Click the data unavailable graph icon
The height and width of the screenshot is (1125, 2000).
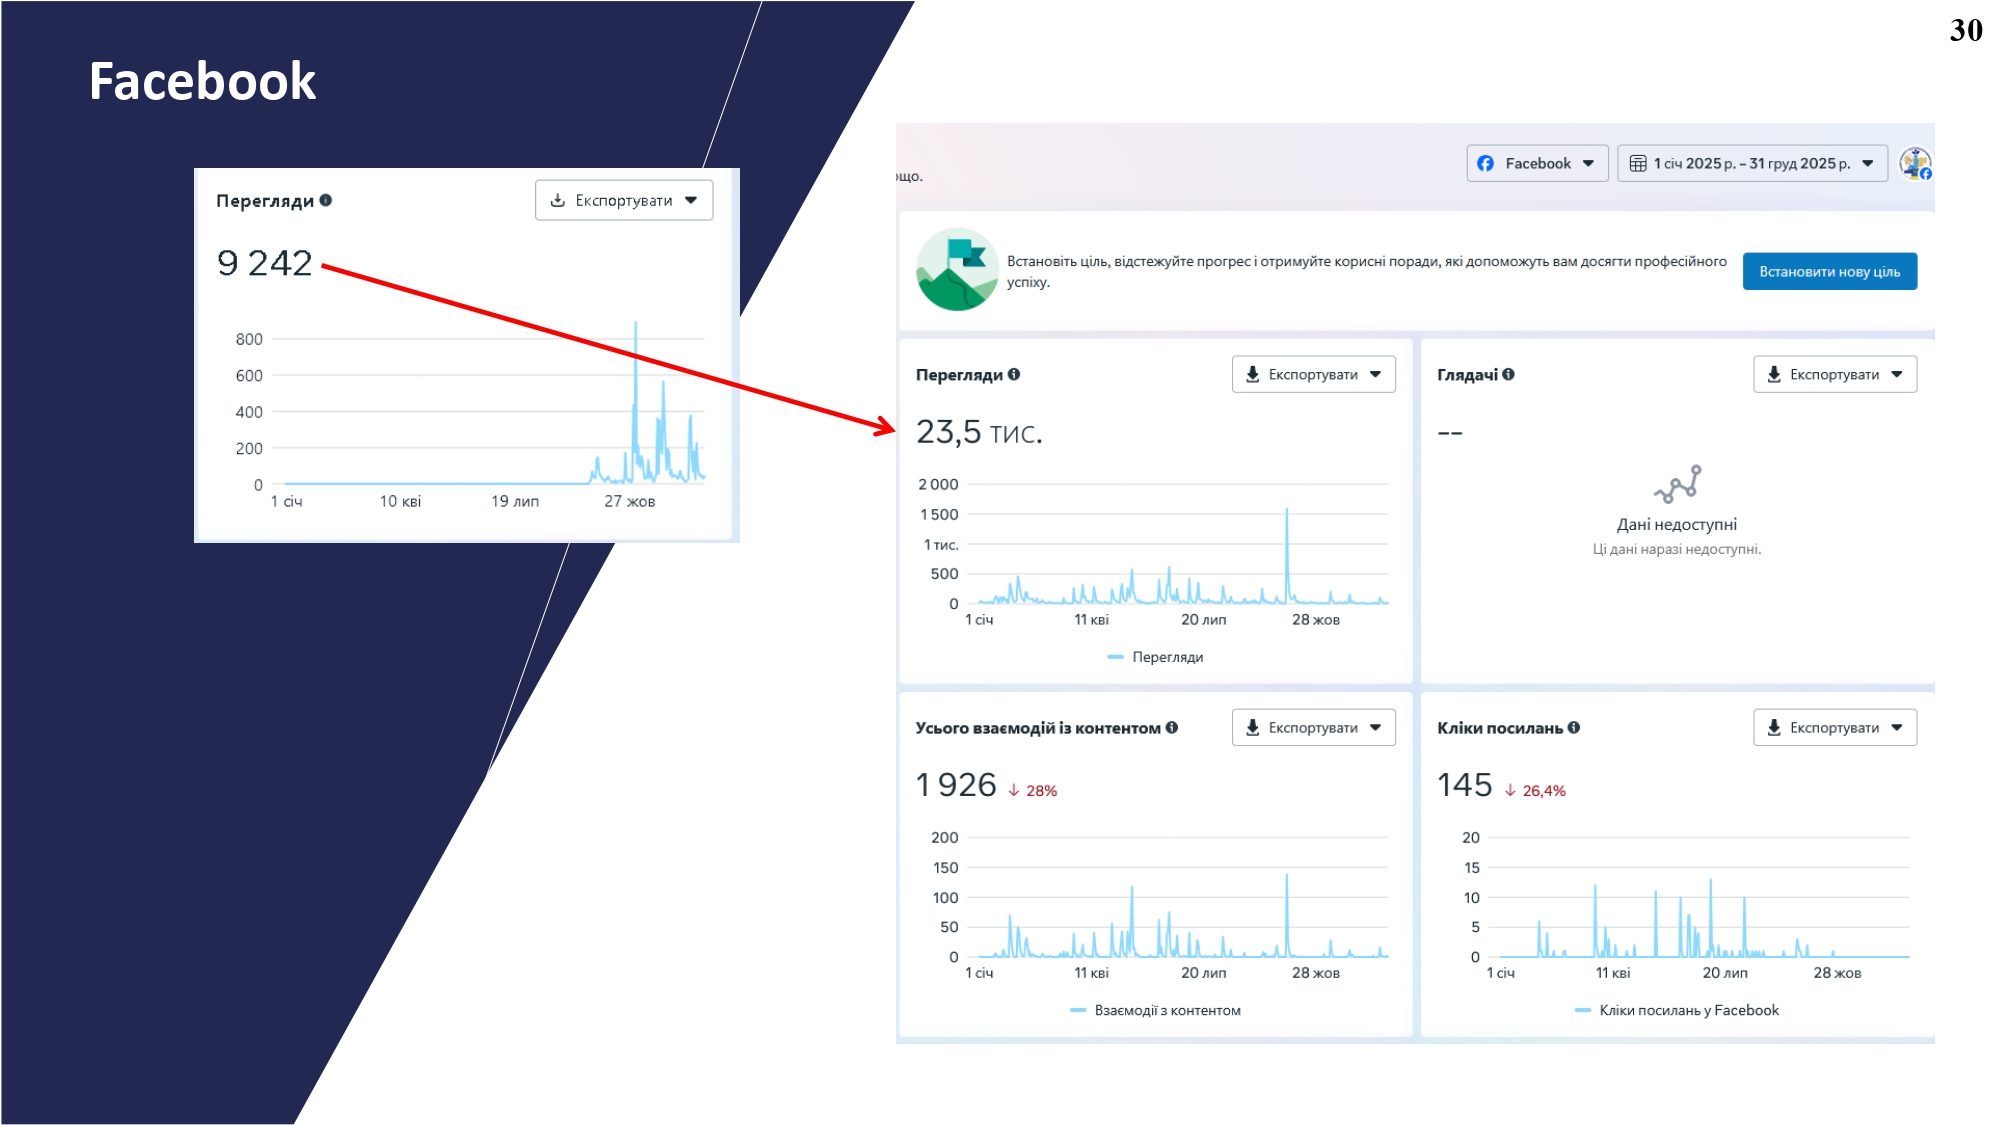click(1677, 484)
